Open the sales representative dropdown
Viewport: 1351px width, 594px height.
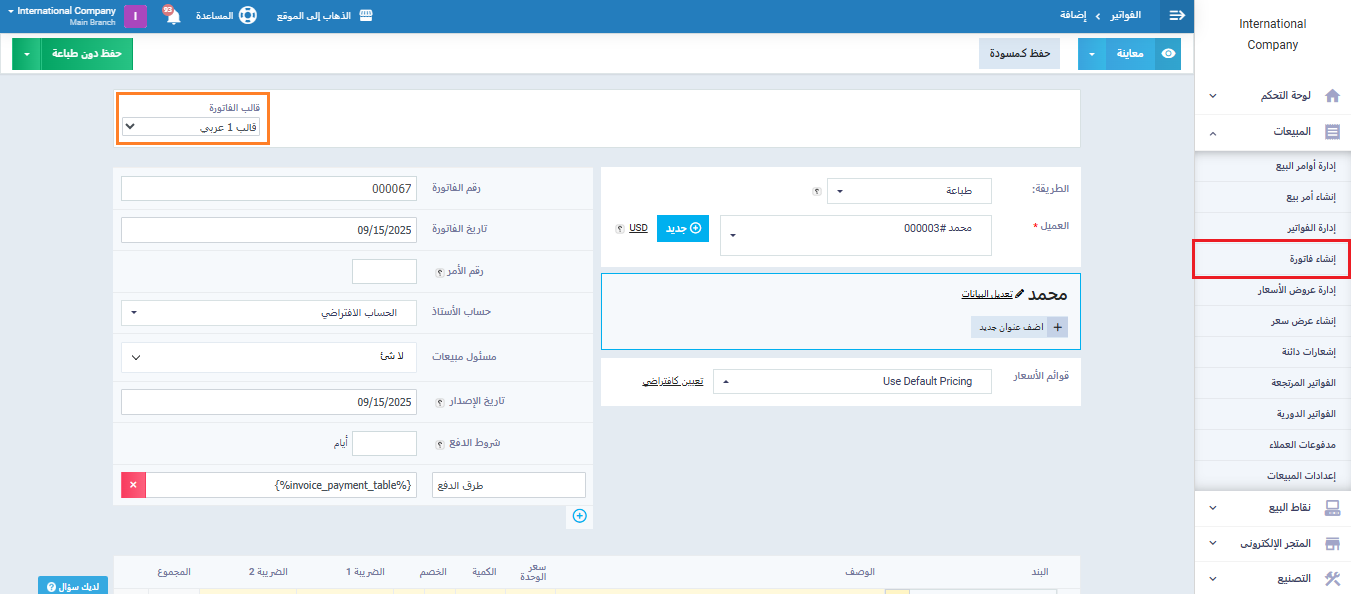269,356
